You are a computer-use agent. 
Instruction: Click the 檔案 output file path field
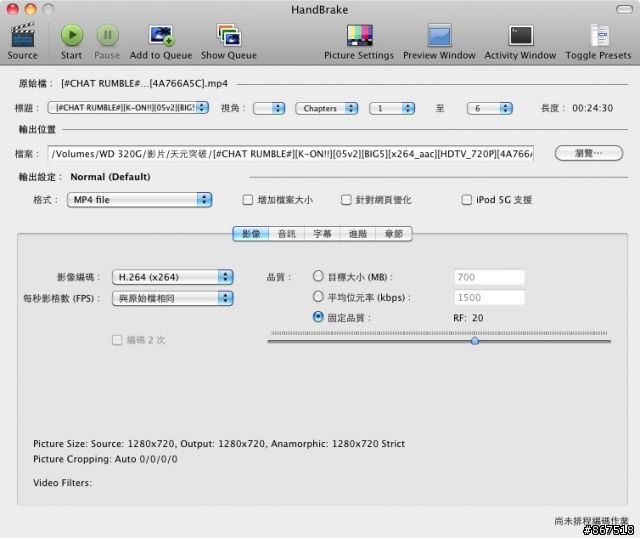[290, 153]
